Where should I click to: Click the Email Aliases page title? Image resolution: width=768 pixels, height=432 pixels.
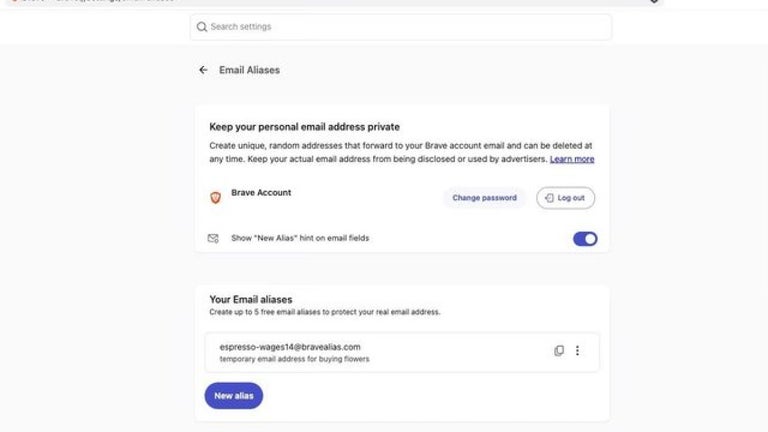[x=249, y=70]
